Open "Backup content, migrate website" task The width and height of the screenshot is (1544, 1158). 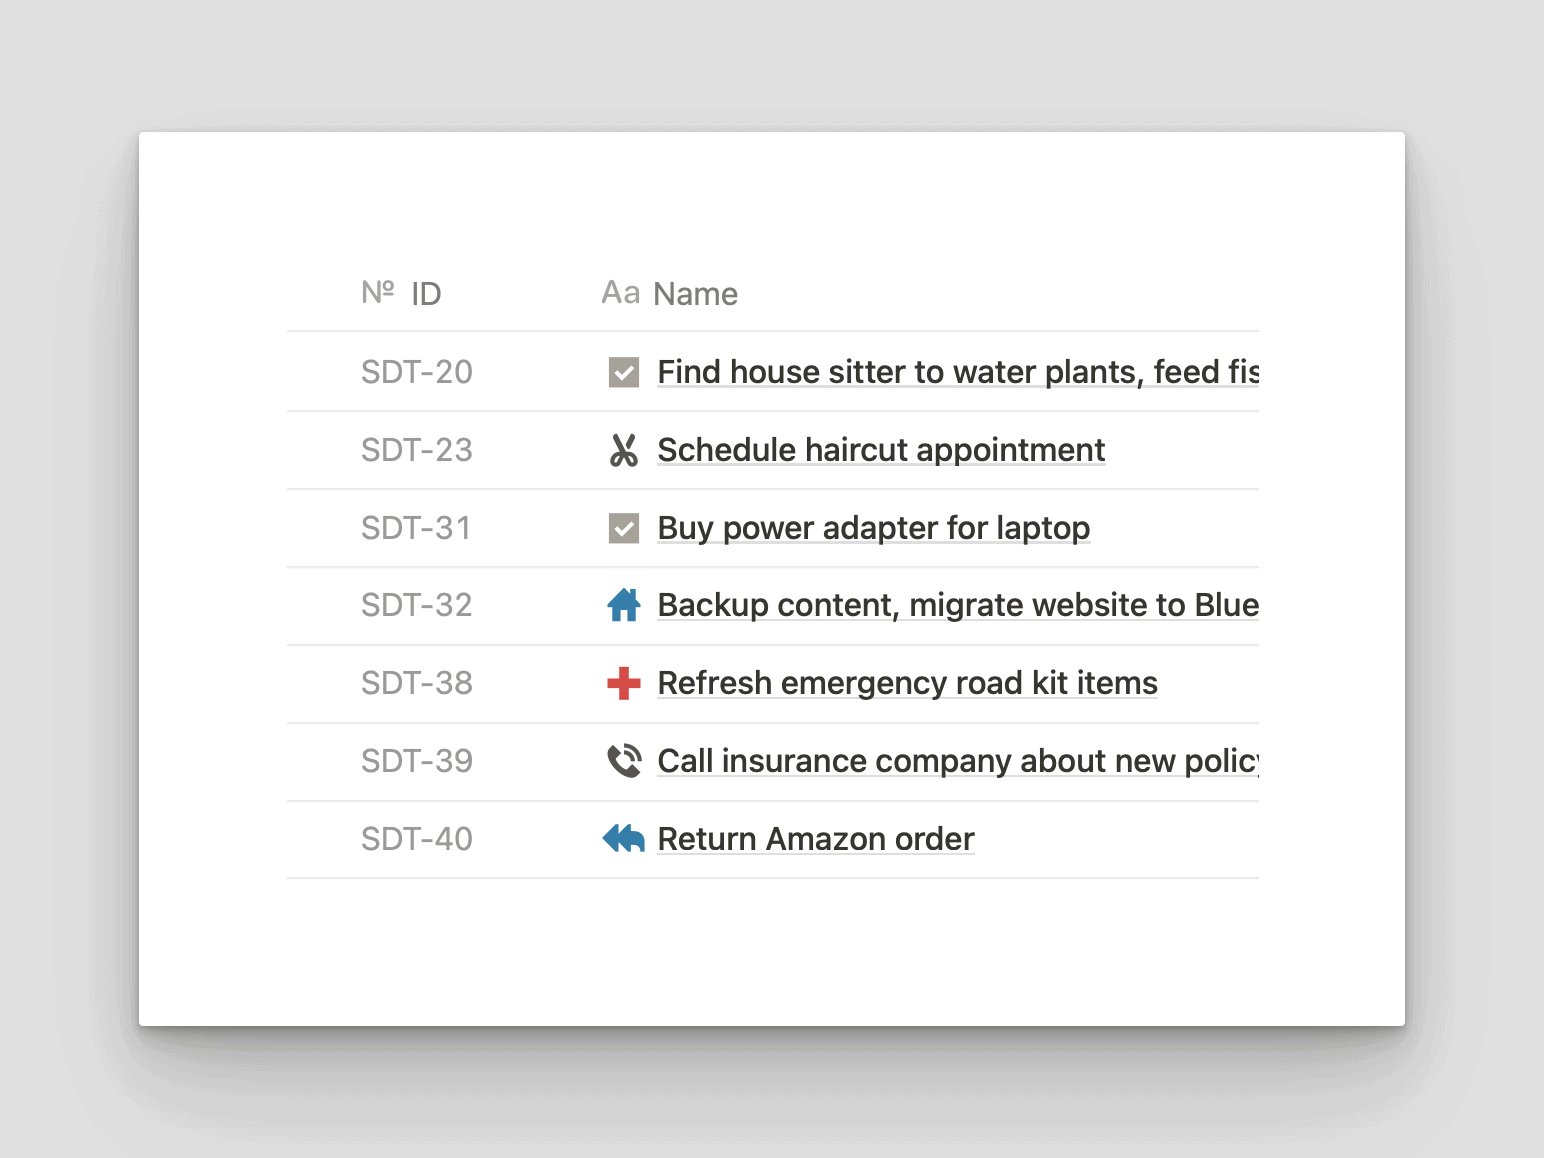(x=957, y=605)
